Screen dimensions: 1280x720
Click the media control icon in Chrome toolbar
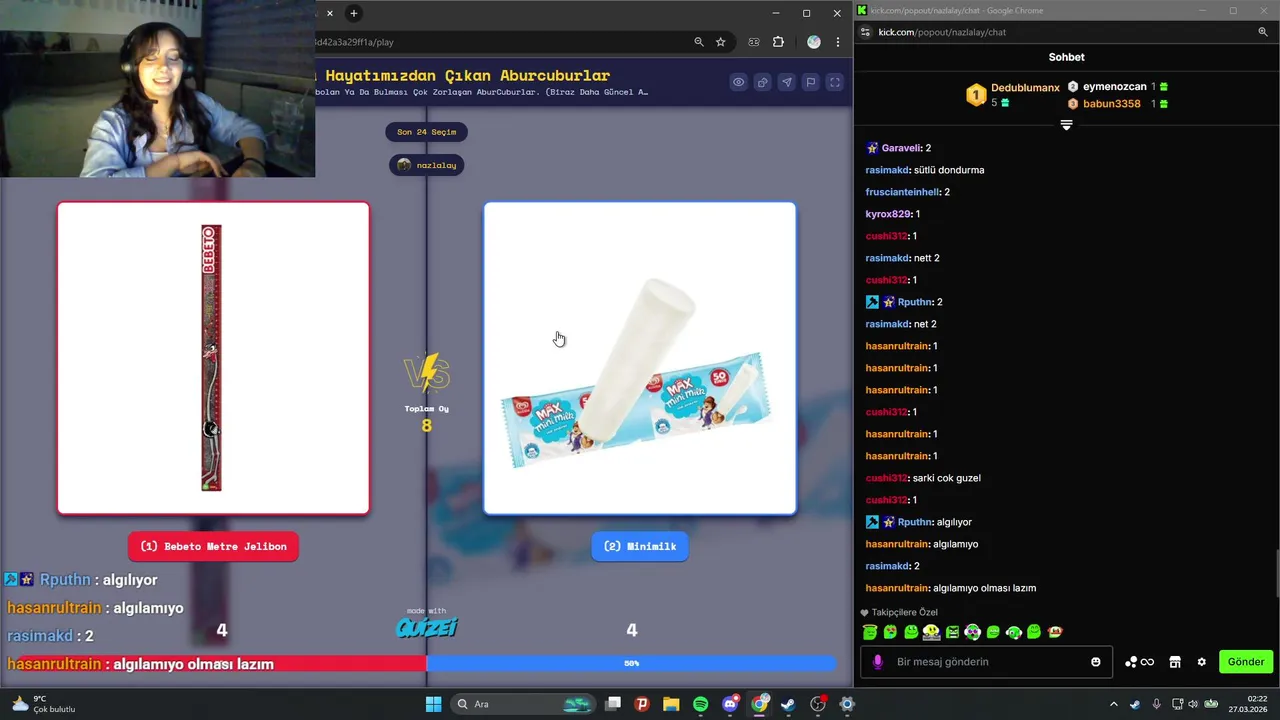pos(754,42)
